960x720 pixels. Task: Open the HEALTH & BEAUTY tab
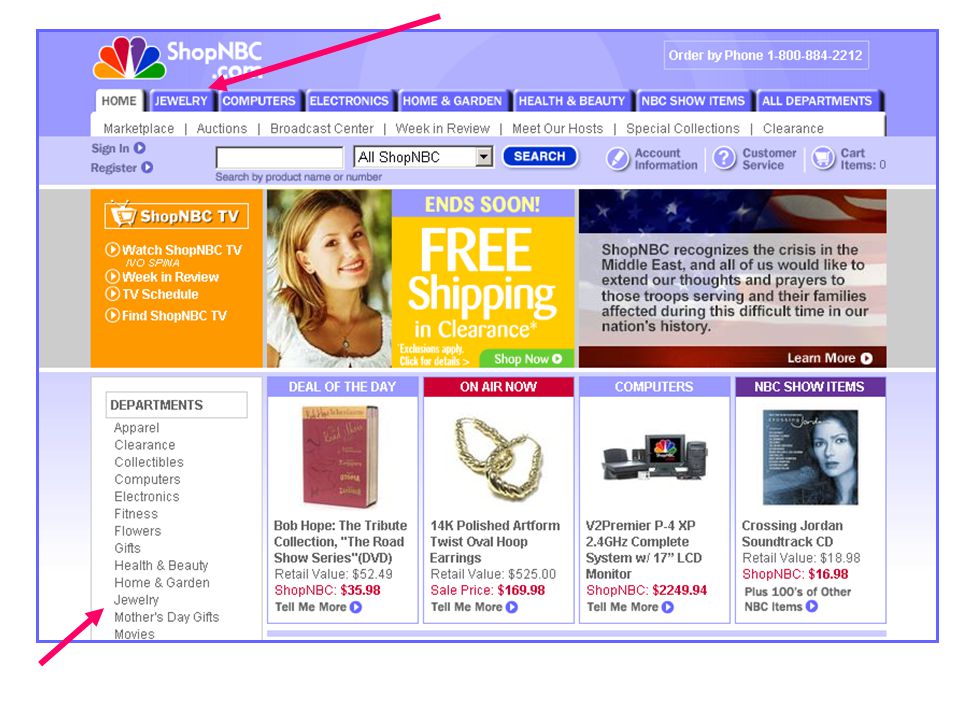pos(572,101)
